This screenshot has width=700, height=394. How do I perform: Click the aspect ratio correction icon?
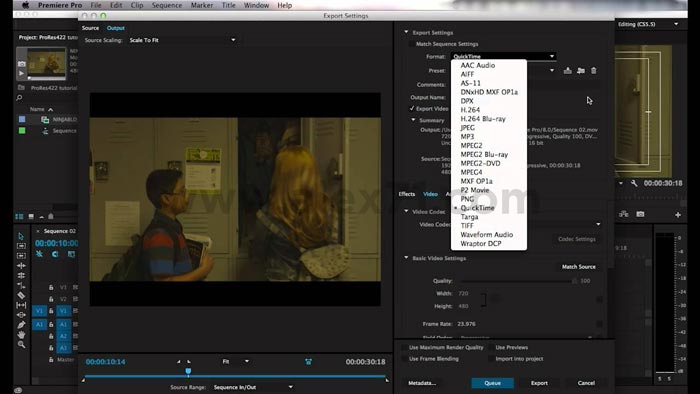click(x=308, y=361)
